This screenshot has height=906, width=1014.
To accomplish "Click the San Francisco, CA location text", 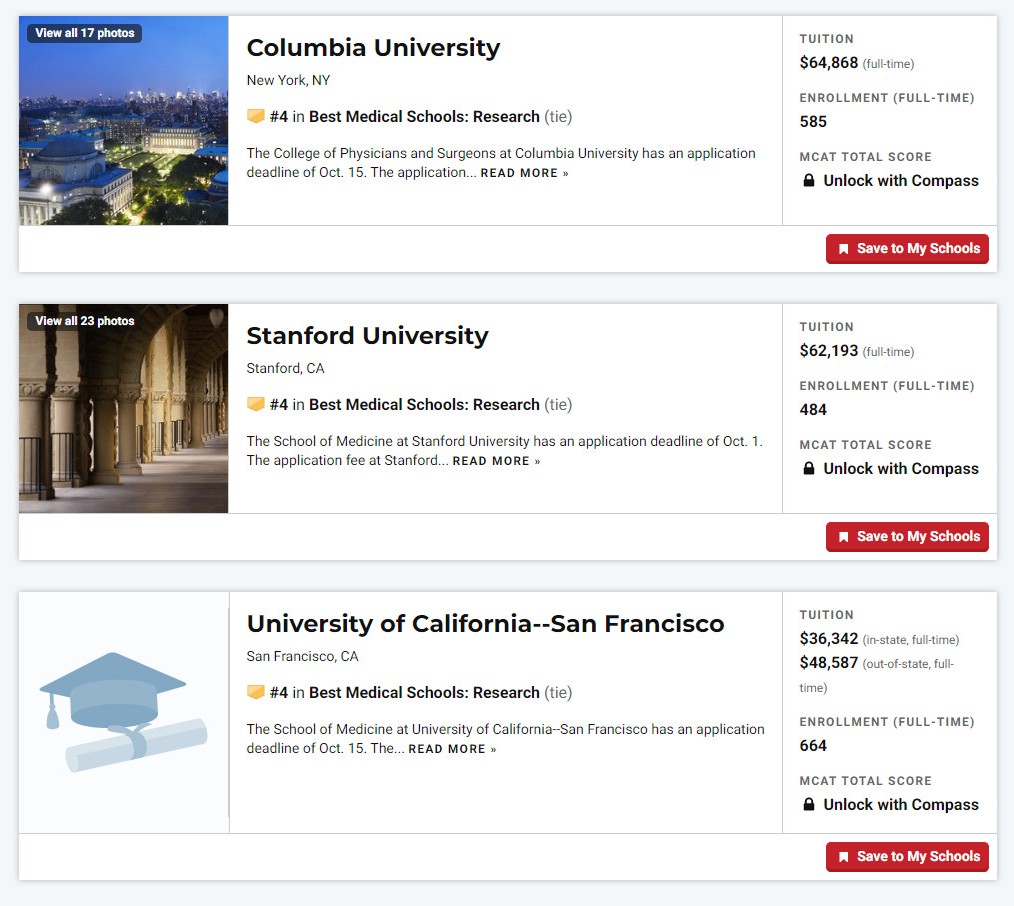I will [x=302, y=656].
